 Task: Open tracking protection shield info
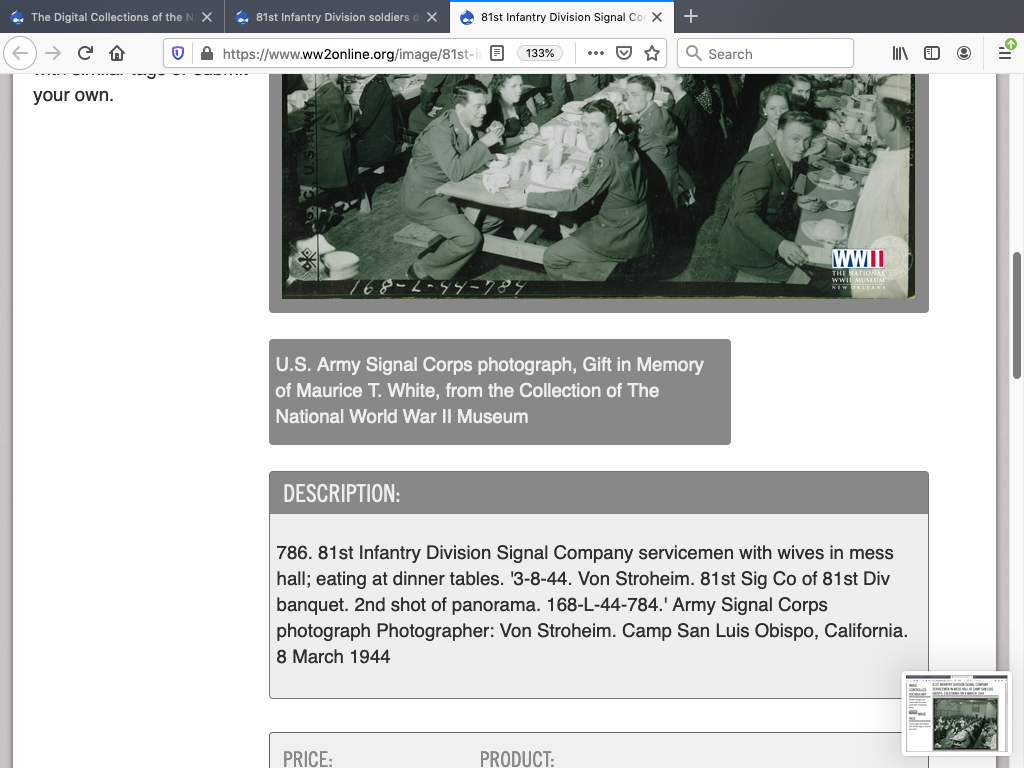(x=178, y=54)
